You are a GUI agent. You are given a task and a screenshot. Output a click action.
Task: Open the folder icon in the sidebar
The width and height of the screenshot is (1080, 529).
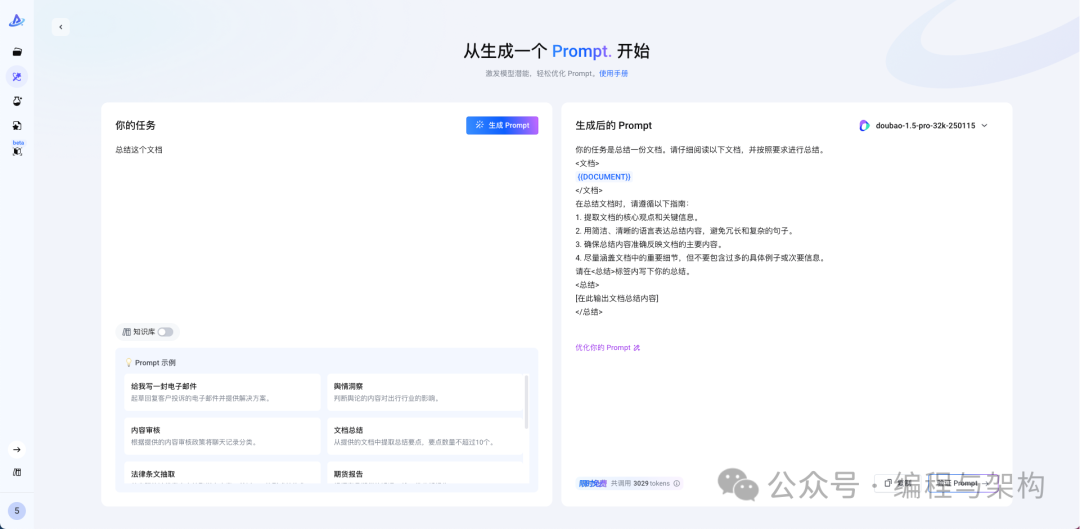(17, 52)
